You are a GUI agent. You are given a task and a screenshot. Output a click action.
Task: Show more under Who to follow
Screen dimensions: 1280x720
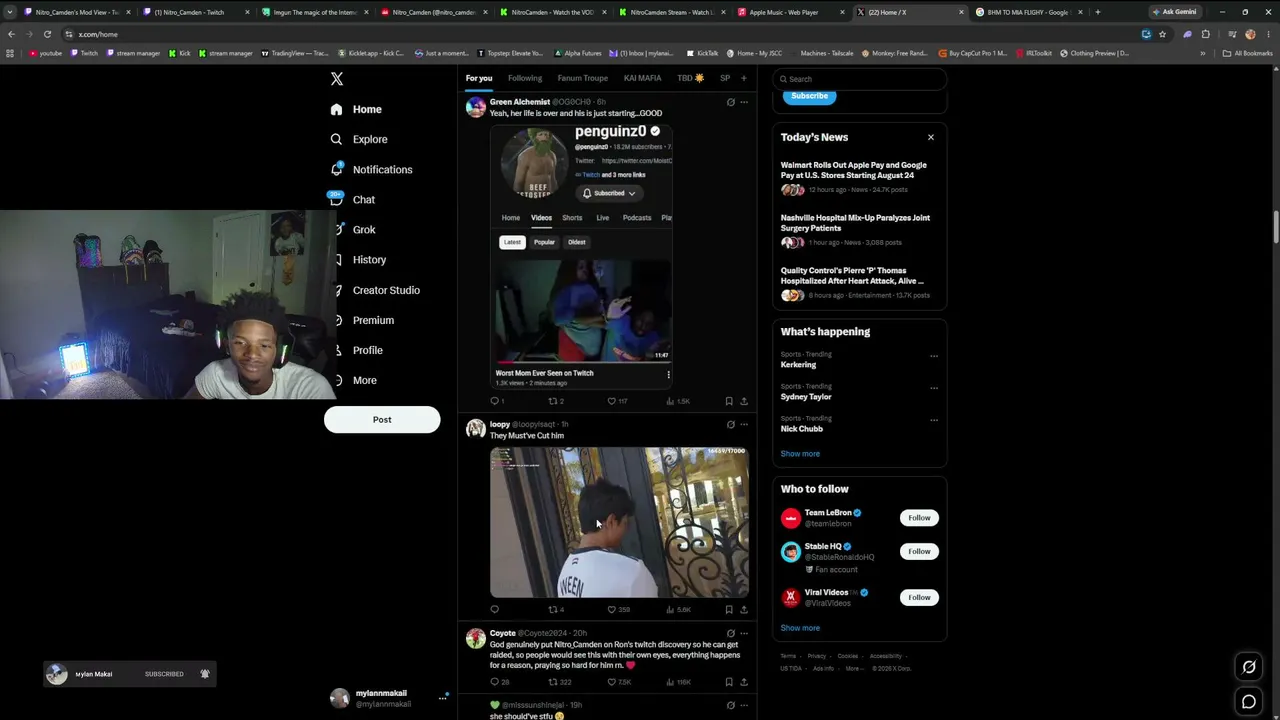tap(800, 628)
